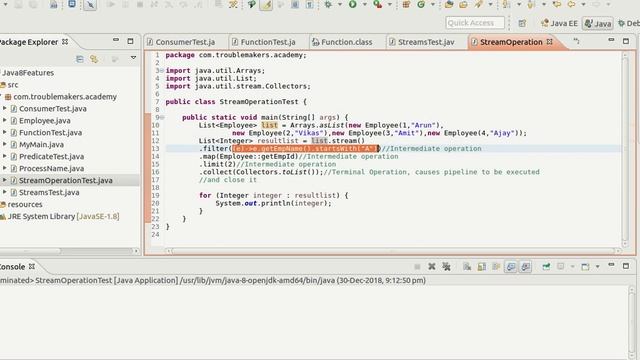Viewport: 640px width, 360px height.
Task: Select StreamOperationTest.java in explorer
Action: 65,180
